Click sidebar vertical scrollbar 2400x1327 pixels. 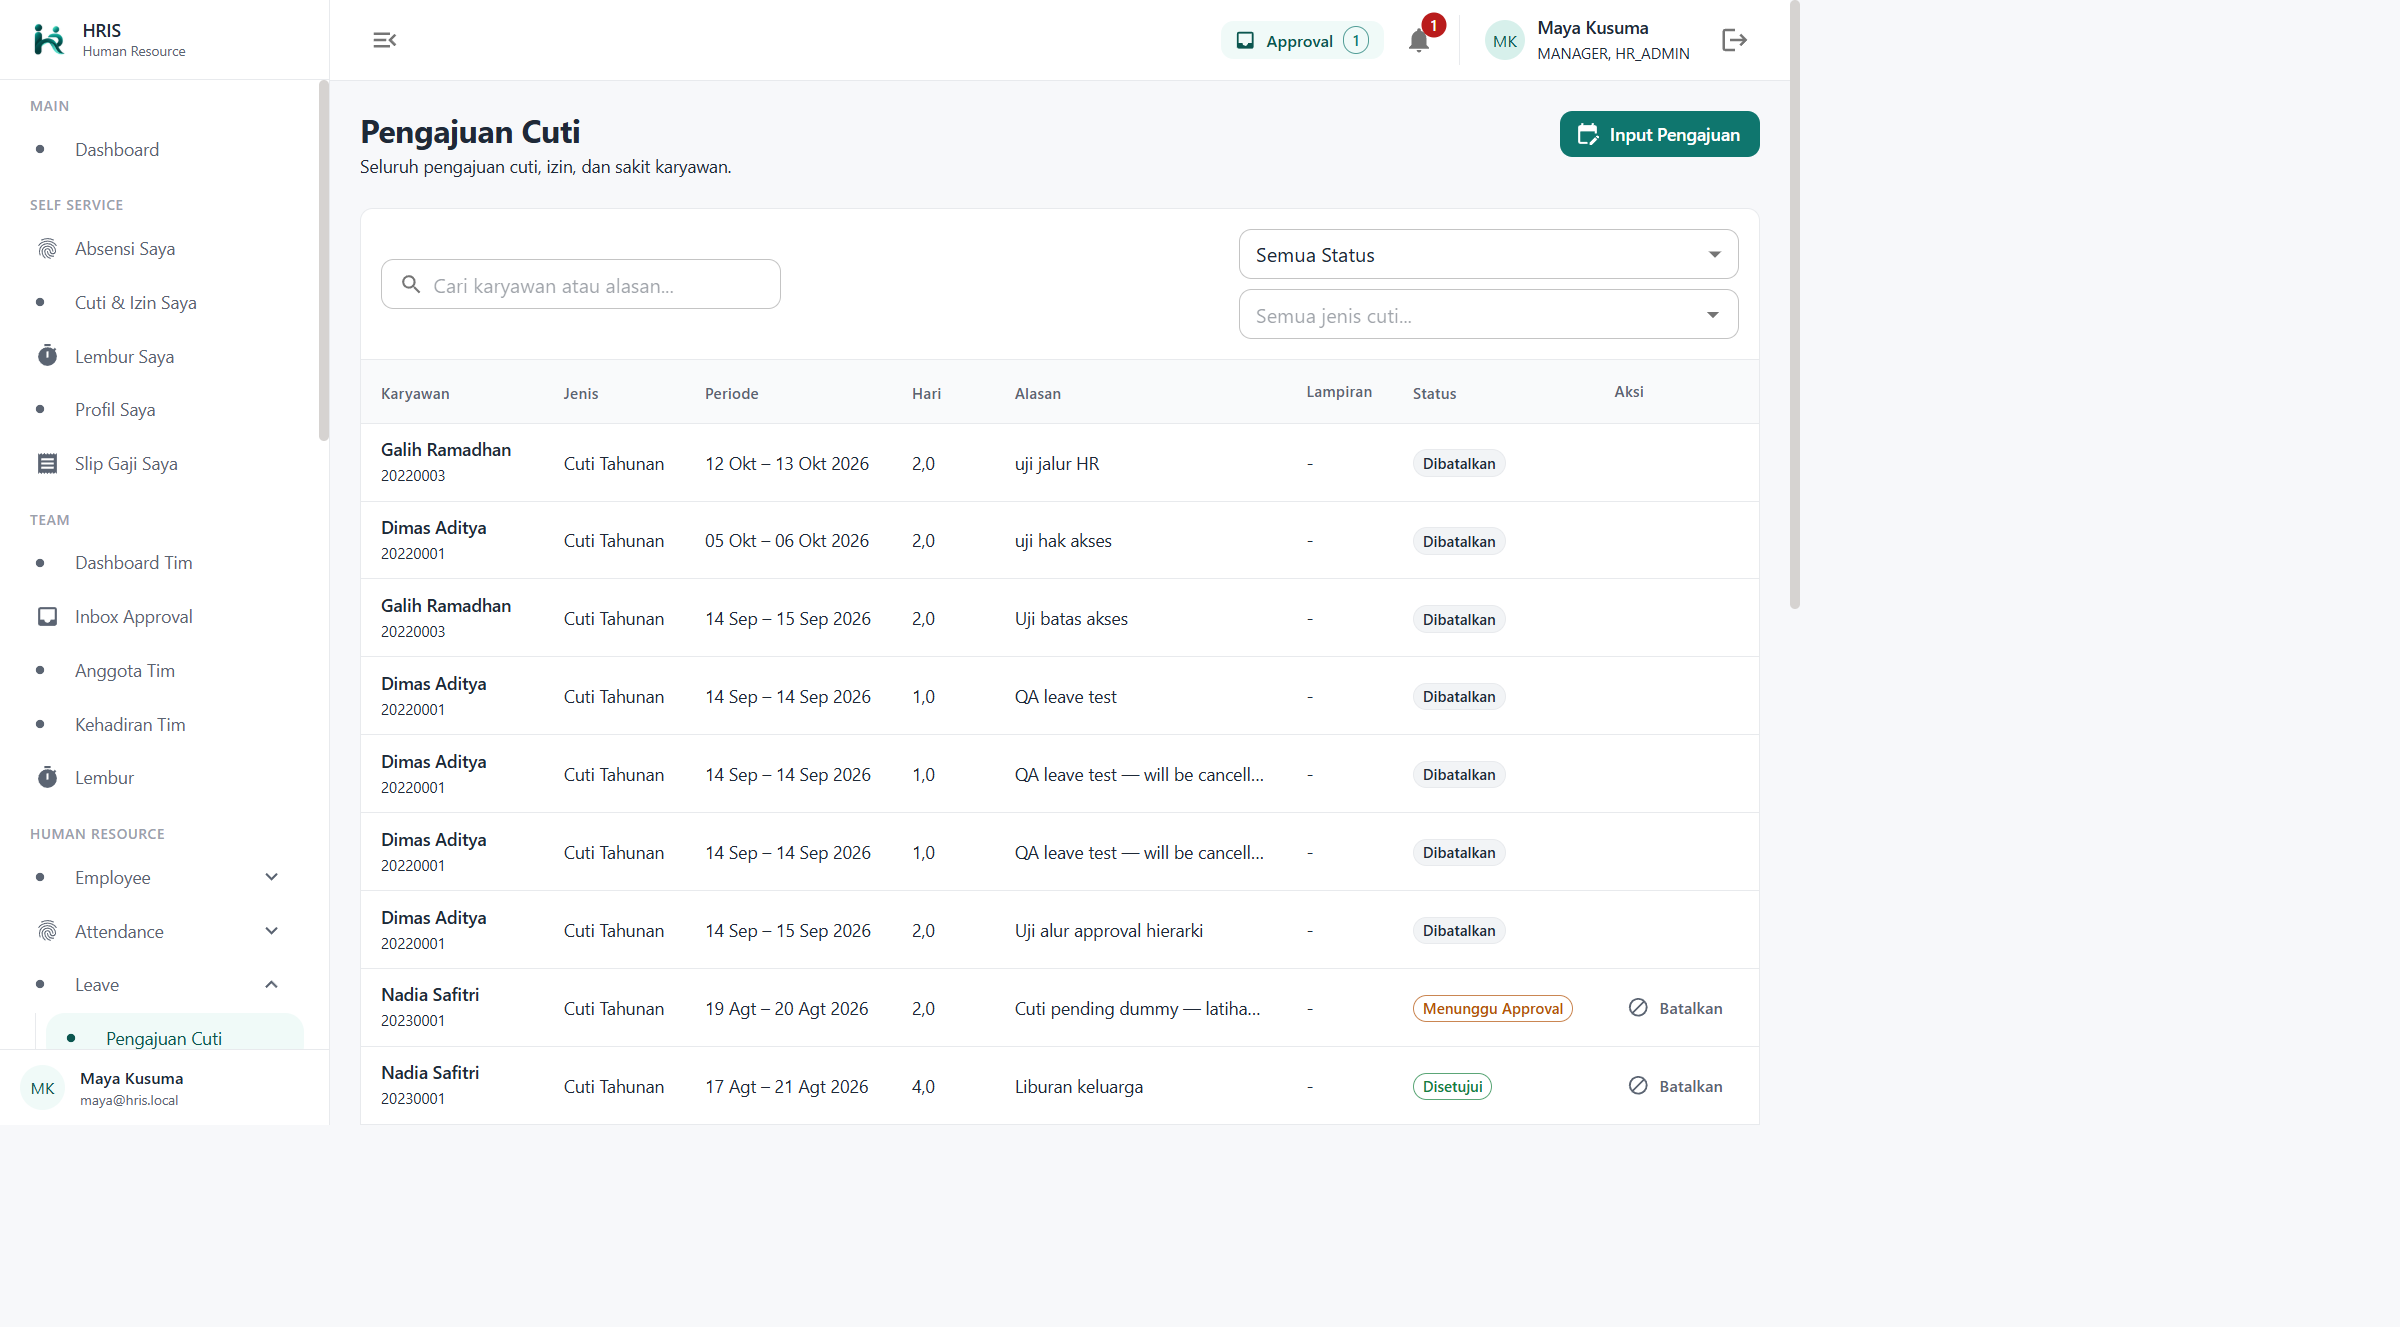(x=323, y=260)
